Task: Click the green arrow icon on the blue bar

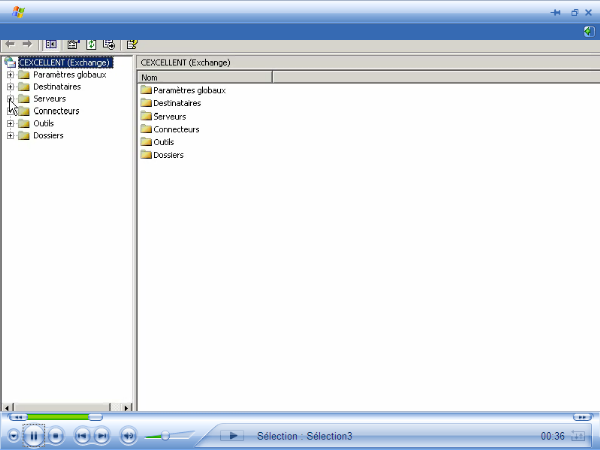Action: [x=589, y=31]
